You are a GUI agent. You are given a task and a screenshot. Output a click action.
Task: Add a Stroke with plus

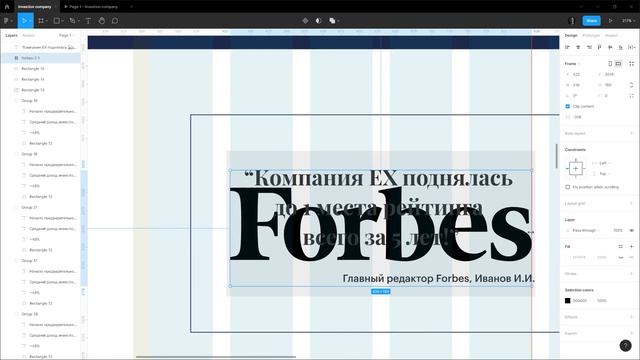point(631,273)
